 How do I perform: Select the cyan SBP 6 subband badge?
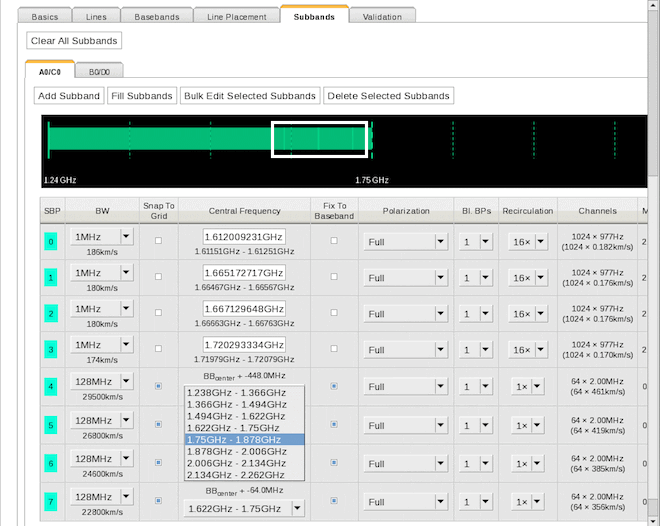[x=49, y=463]
